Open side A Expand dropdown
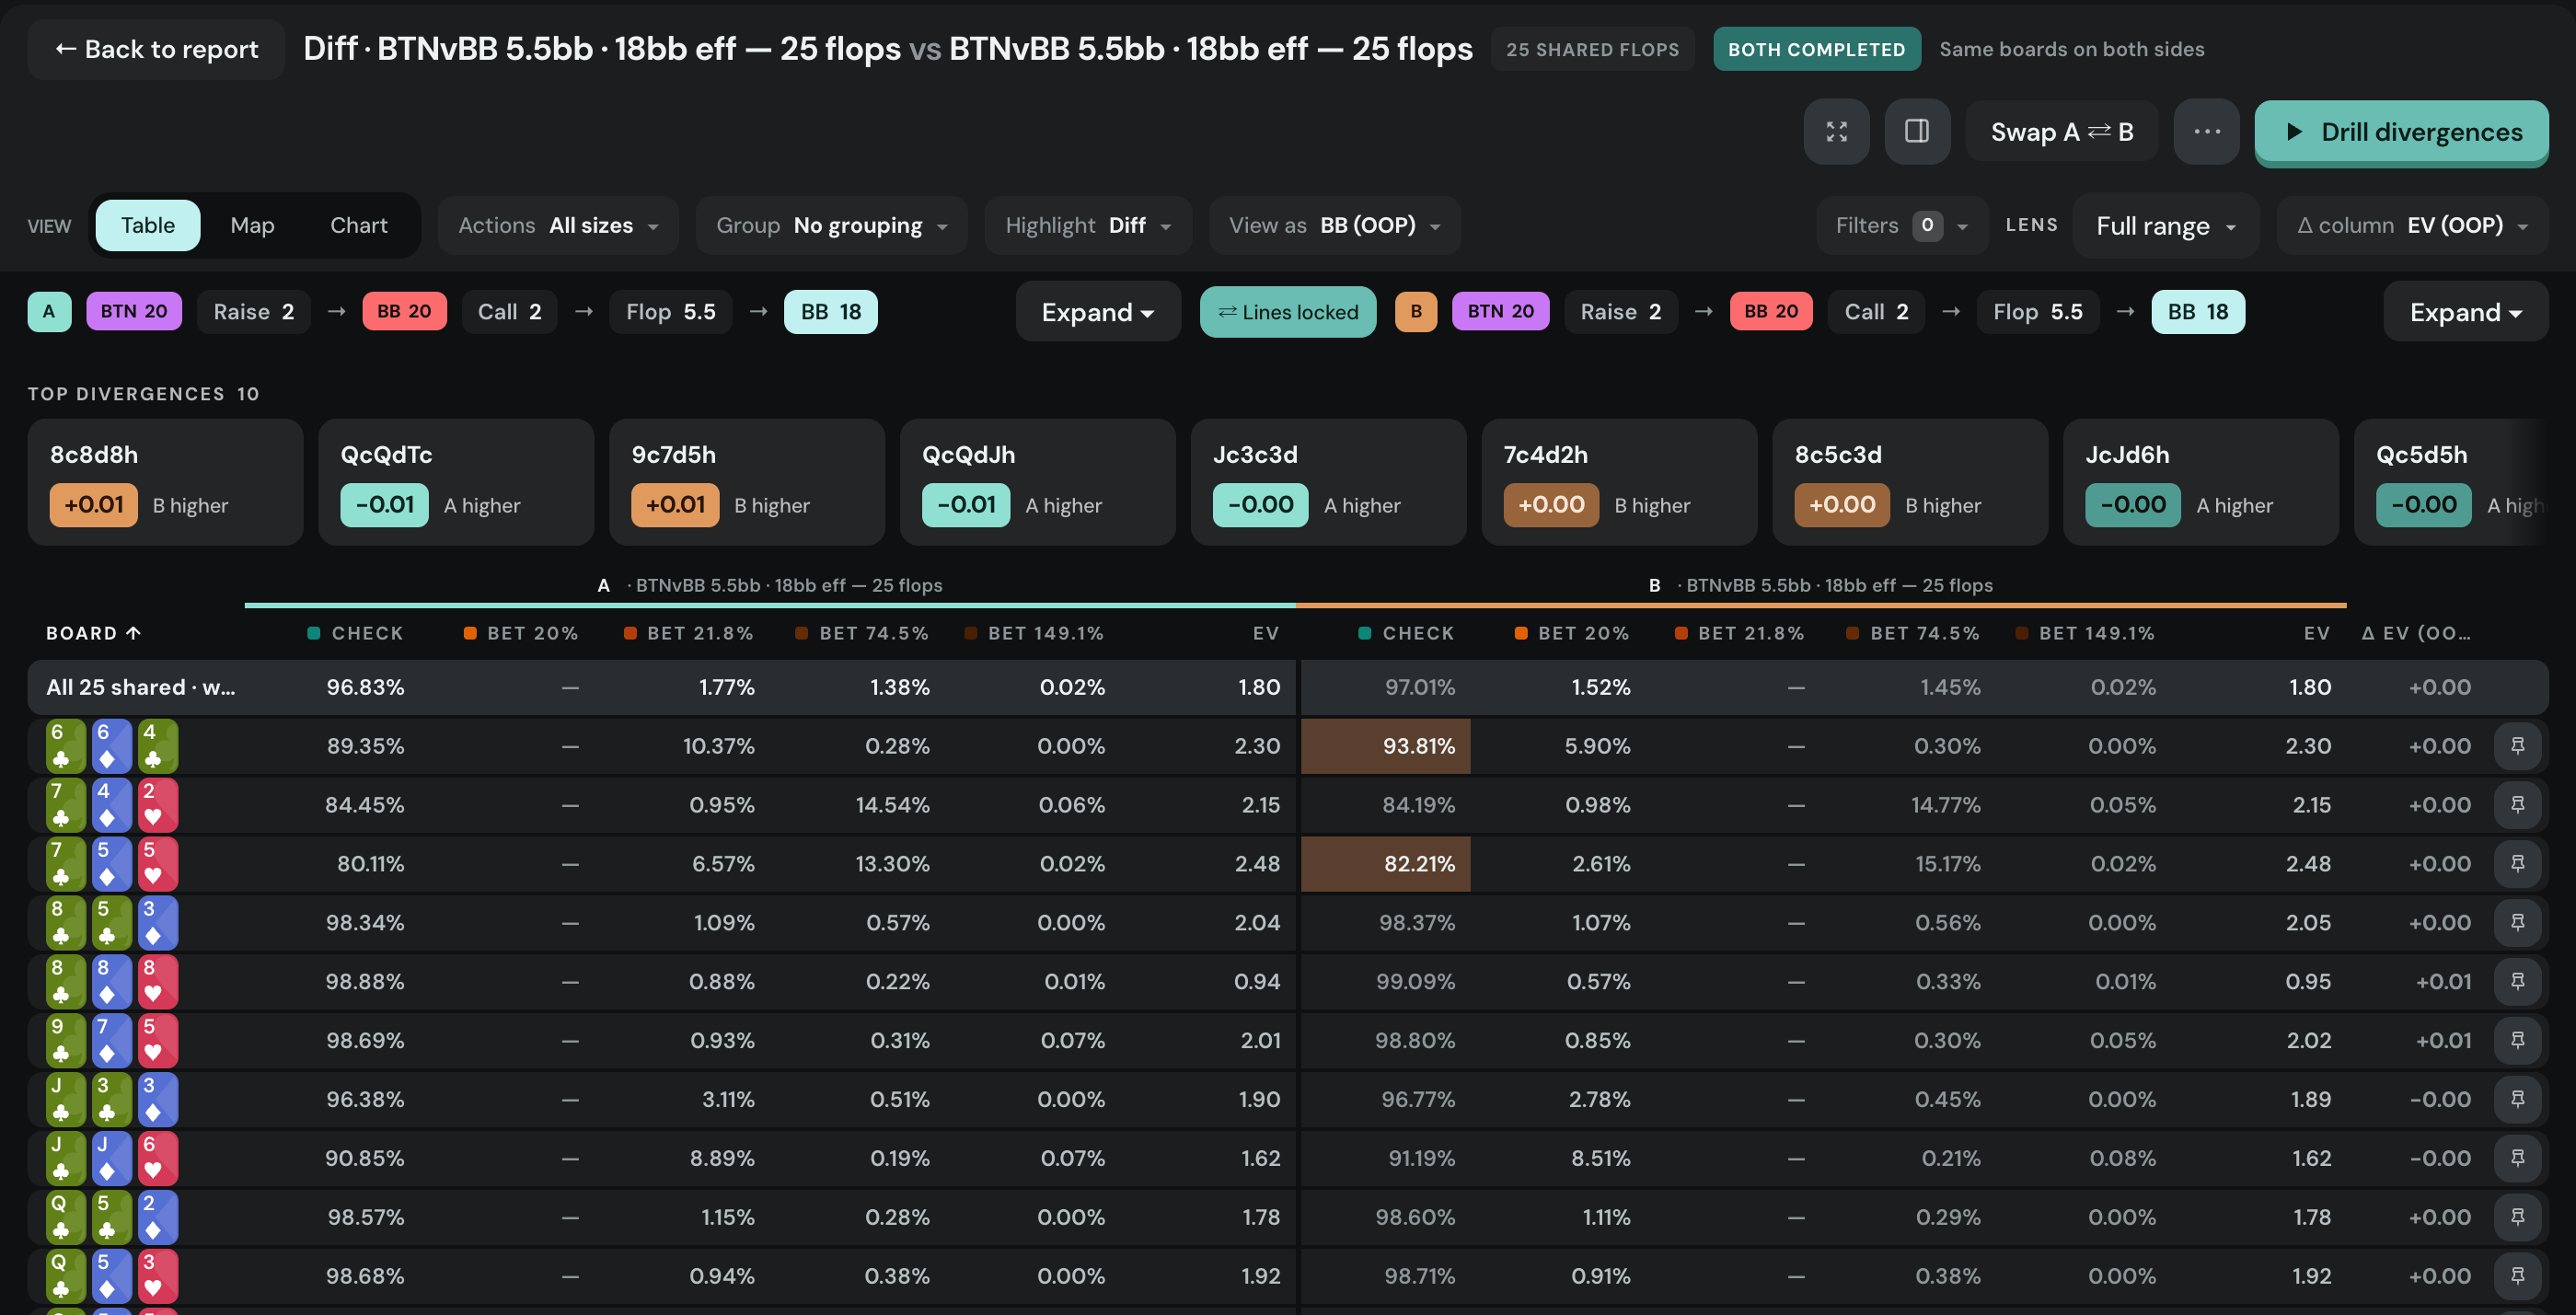 click(x=1097, y=312)
